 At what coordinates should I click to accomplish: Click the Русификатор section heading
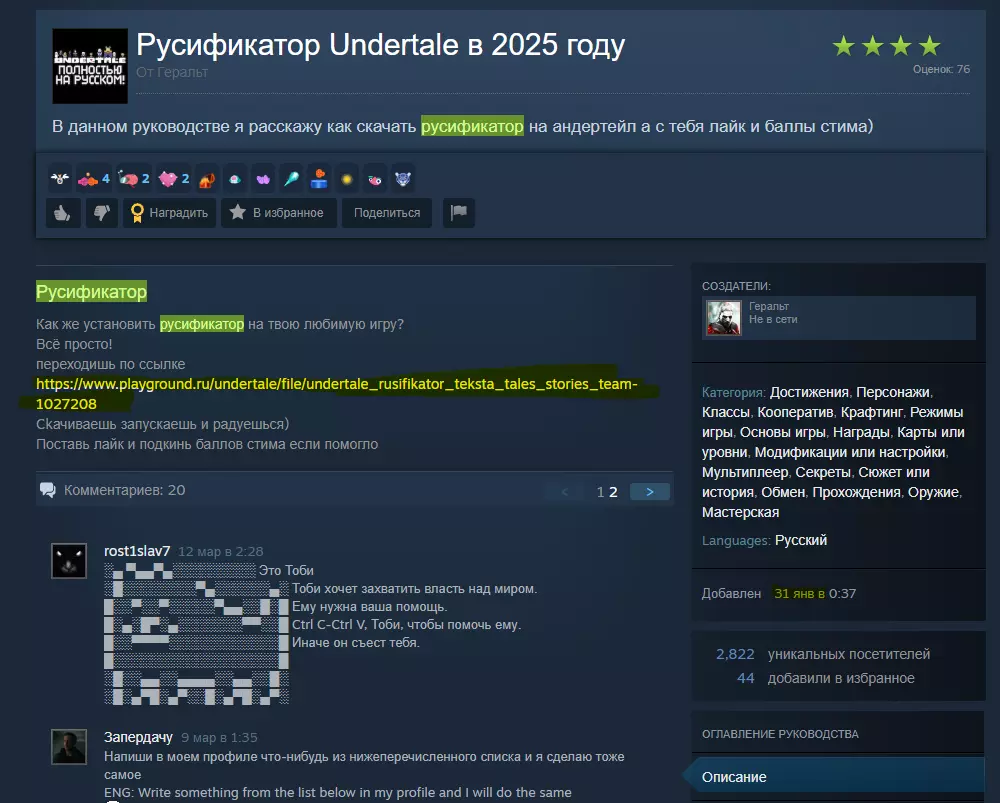coord(91,291)
